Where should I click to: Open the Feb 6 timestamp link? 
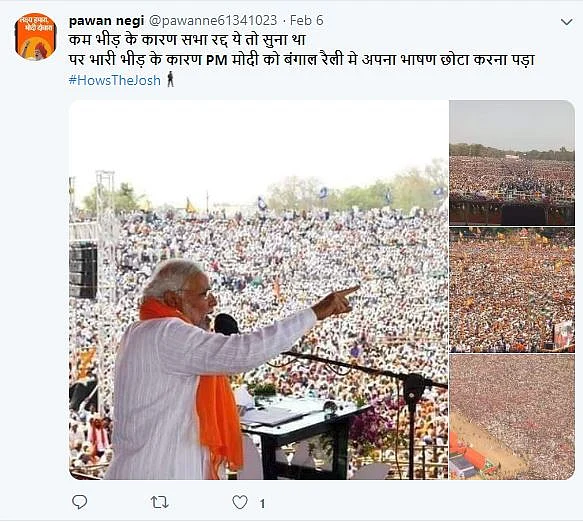click(307, 20)
